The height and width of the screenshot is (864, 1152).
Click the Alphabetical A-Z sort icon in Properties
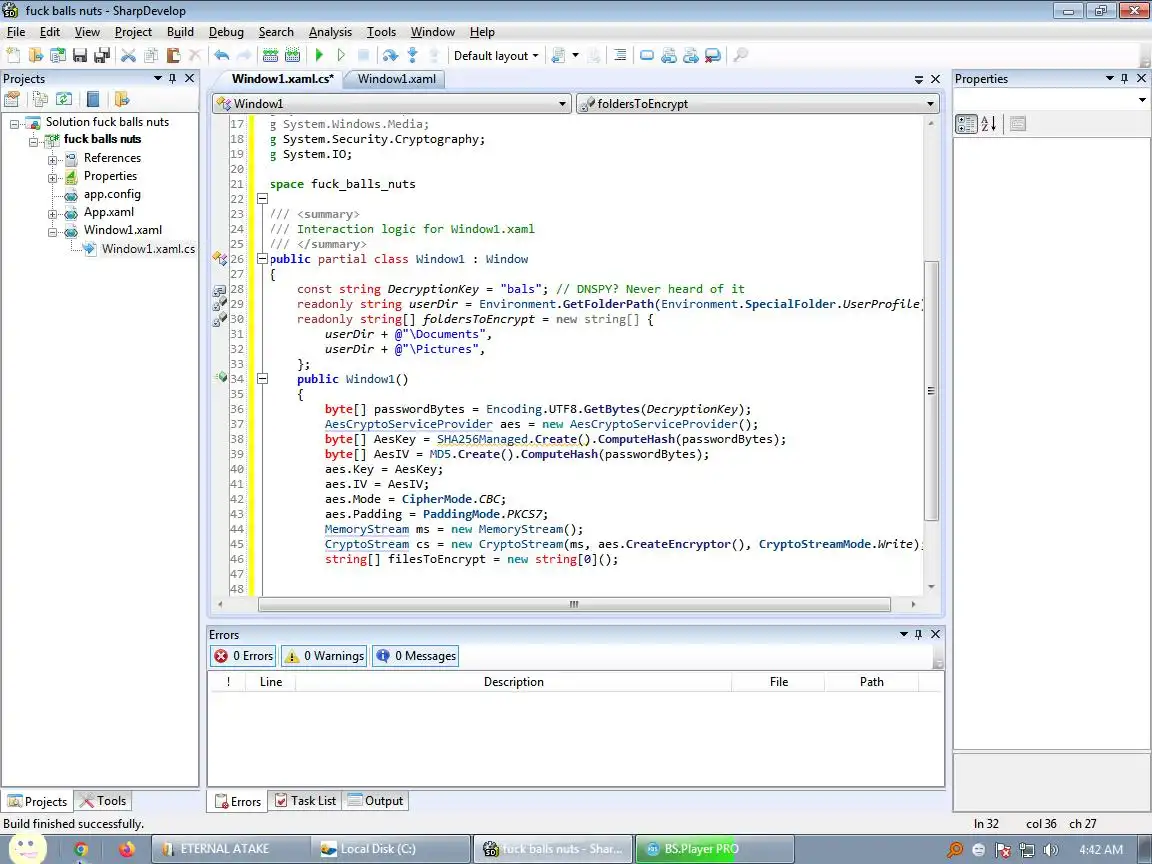point(989,123)
